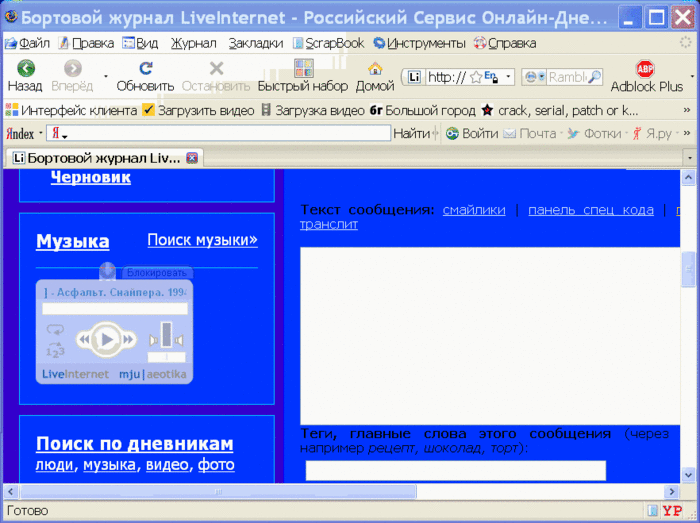Click the volume up speaker icon
This screenshot has width=700, height=523.
tap(179, 341)
